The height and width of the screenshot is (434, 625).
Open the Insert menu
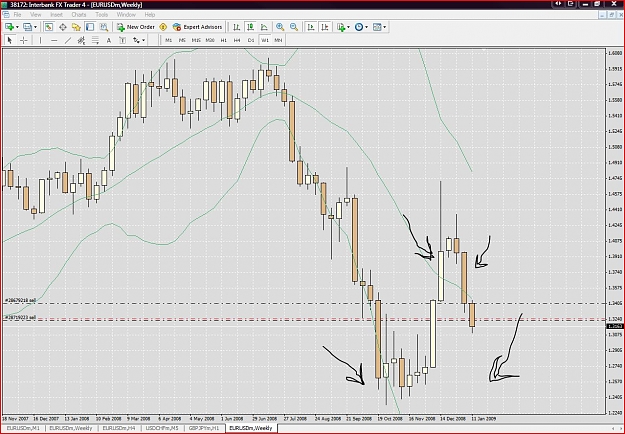(x=56, y=15)
